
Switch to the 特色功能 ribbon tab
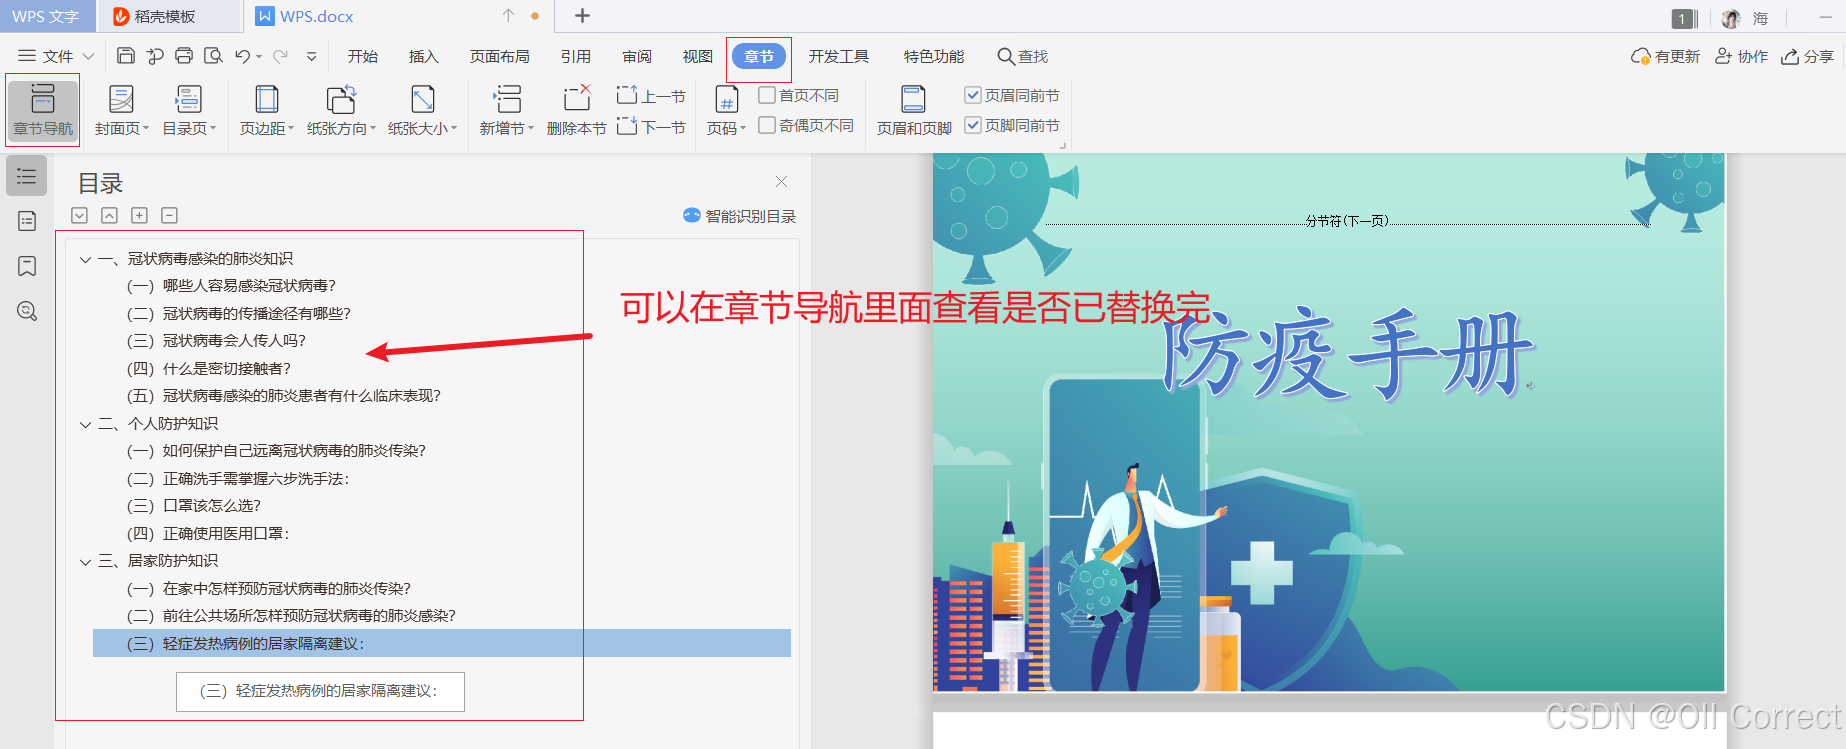934,56
